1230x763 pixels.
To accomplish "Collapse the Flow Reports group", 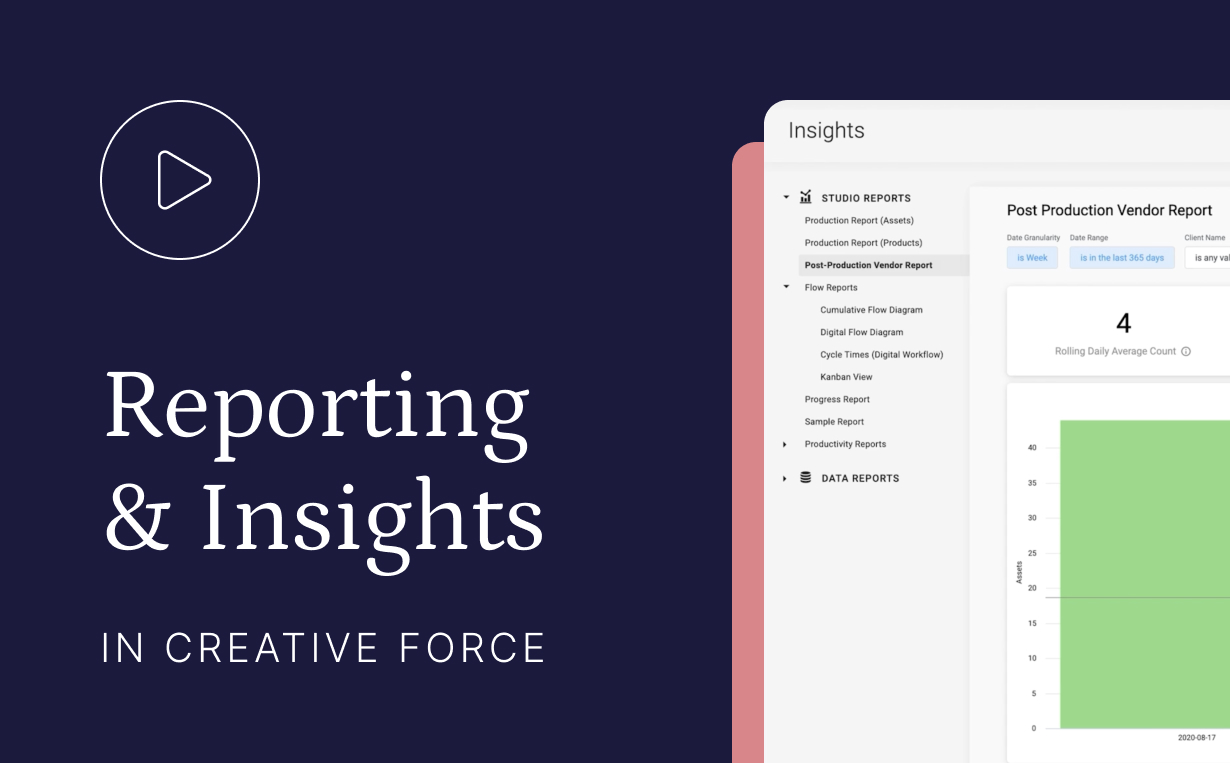I will [786, 286].
